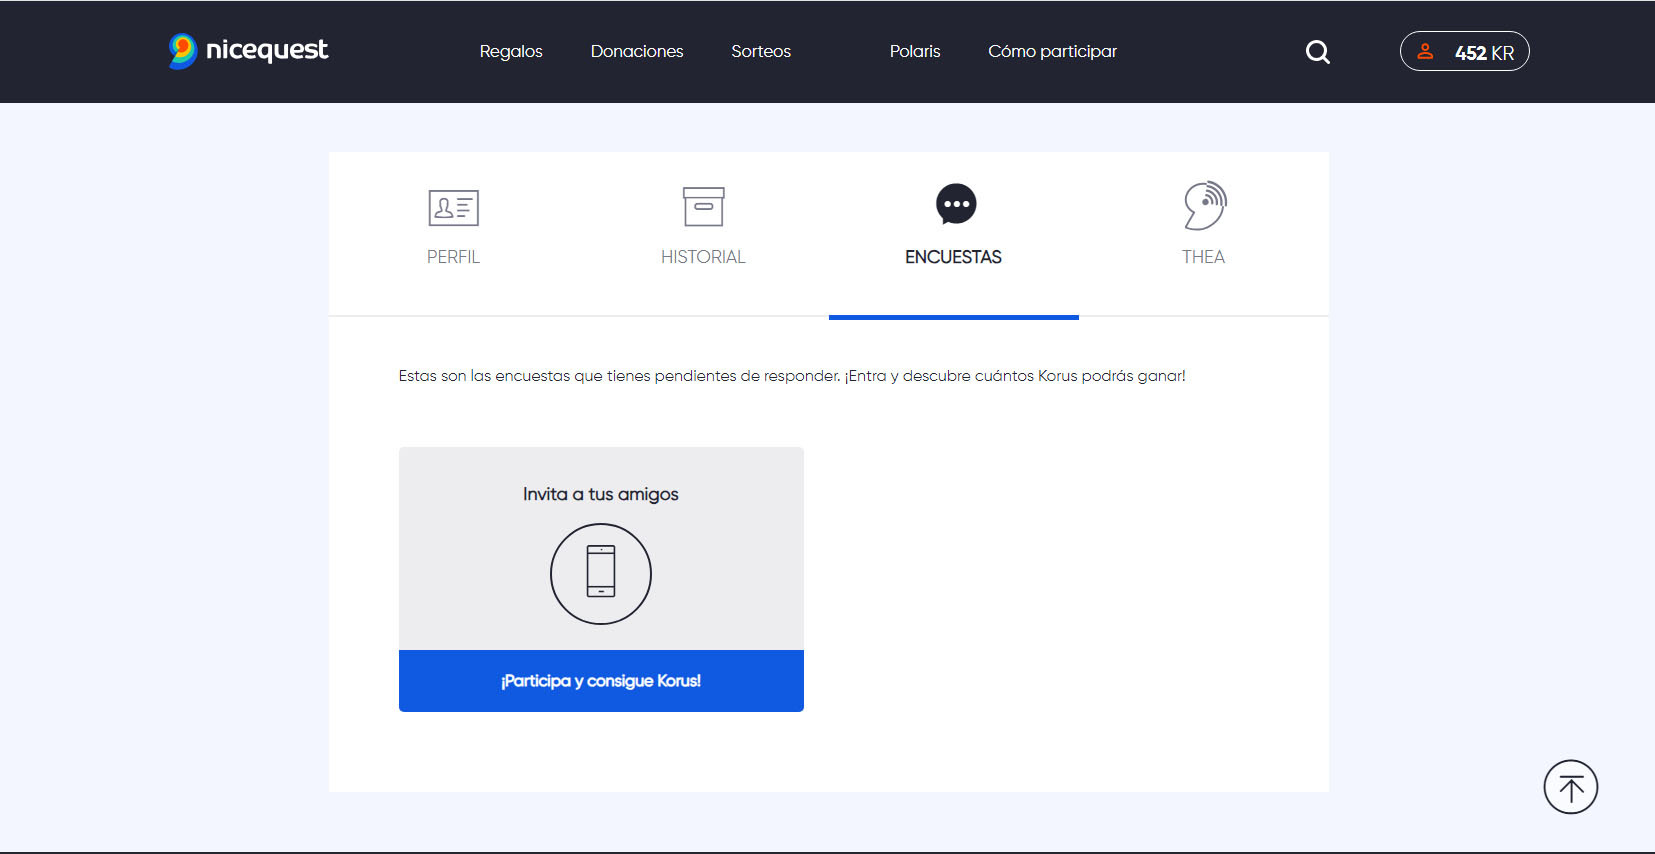Switch to the PERFIL tab
Viewport: 1655px width, 854px height.
point(453,257)
